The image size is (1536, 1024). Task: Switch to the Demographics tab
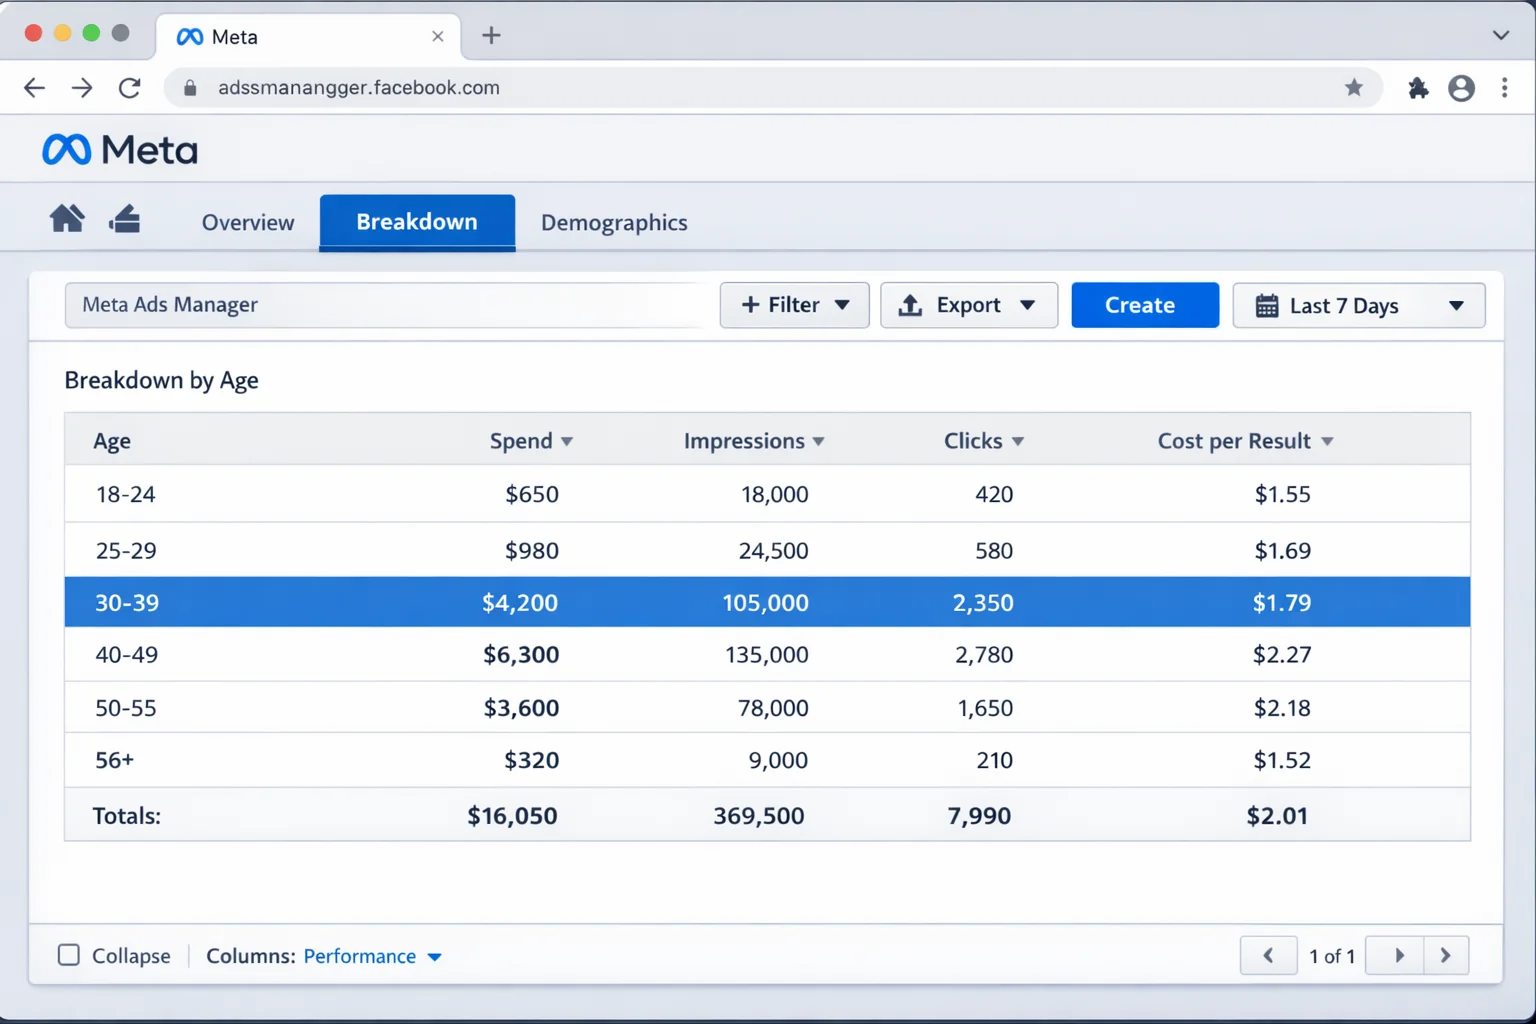tap(614, 222)
